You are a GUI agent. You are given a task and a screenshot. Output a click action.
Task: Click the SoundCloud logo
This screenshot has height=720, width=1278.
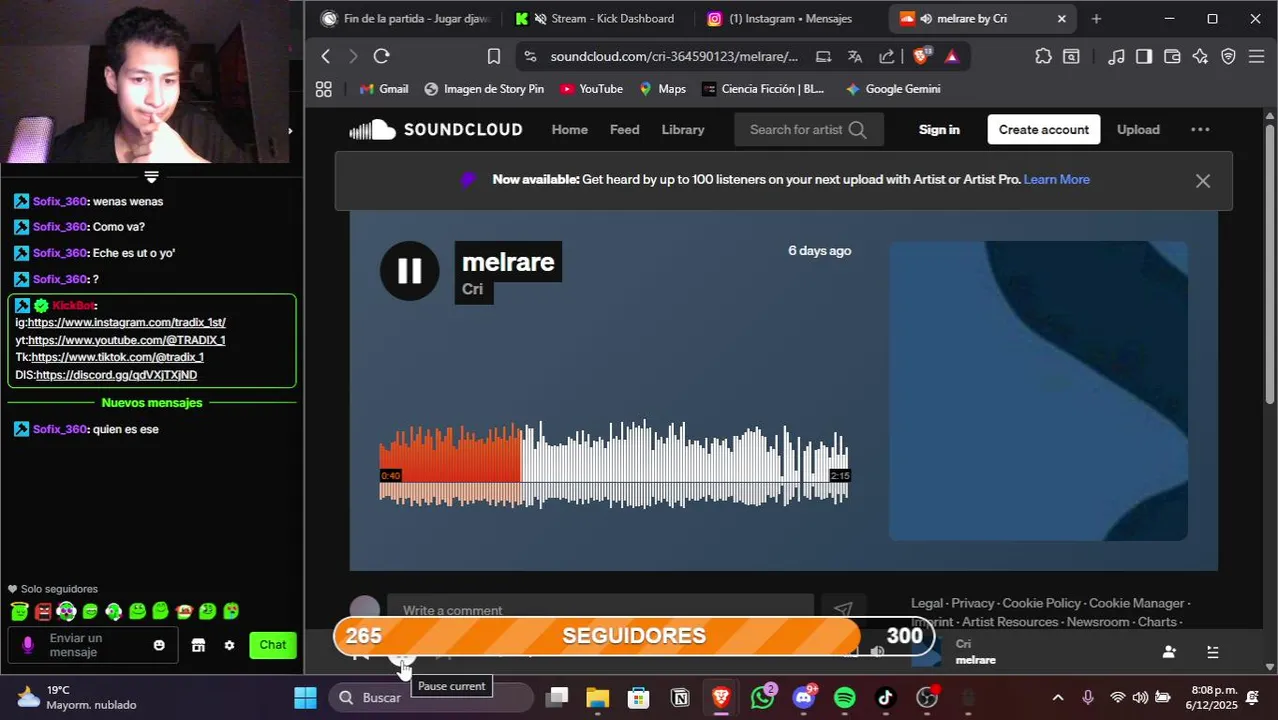[x=436, y=130]
